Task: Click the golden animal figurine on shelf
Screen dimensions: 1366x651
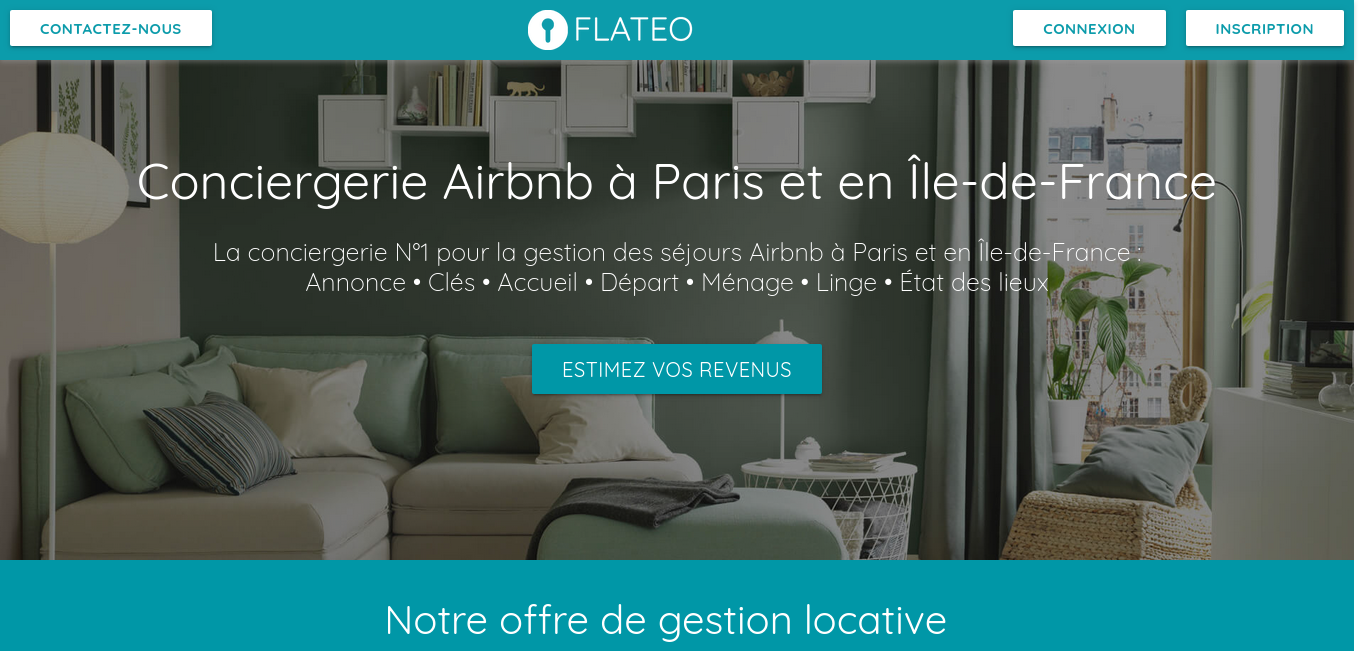Action: (x=525, y=89)
